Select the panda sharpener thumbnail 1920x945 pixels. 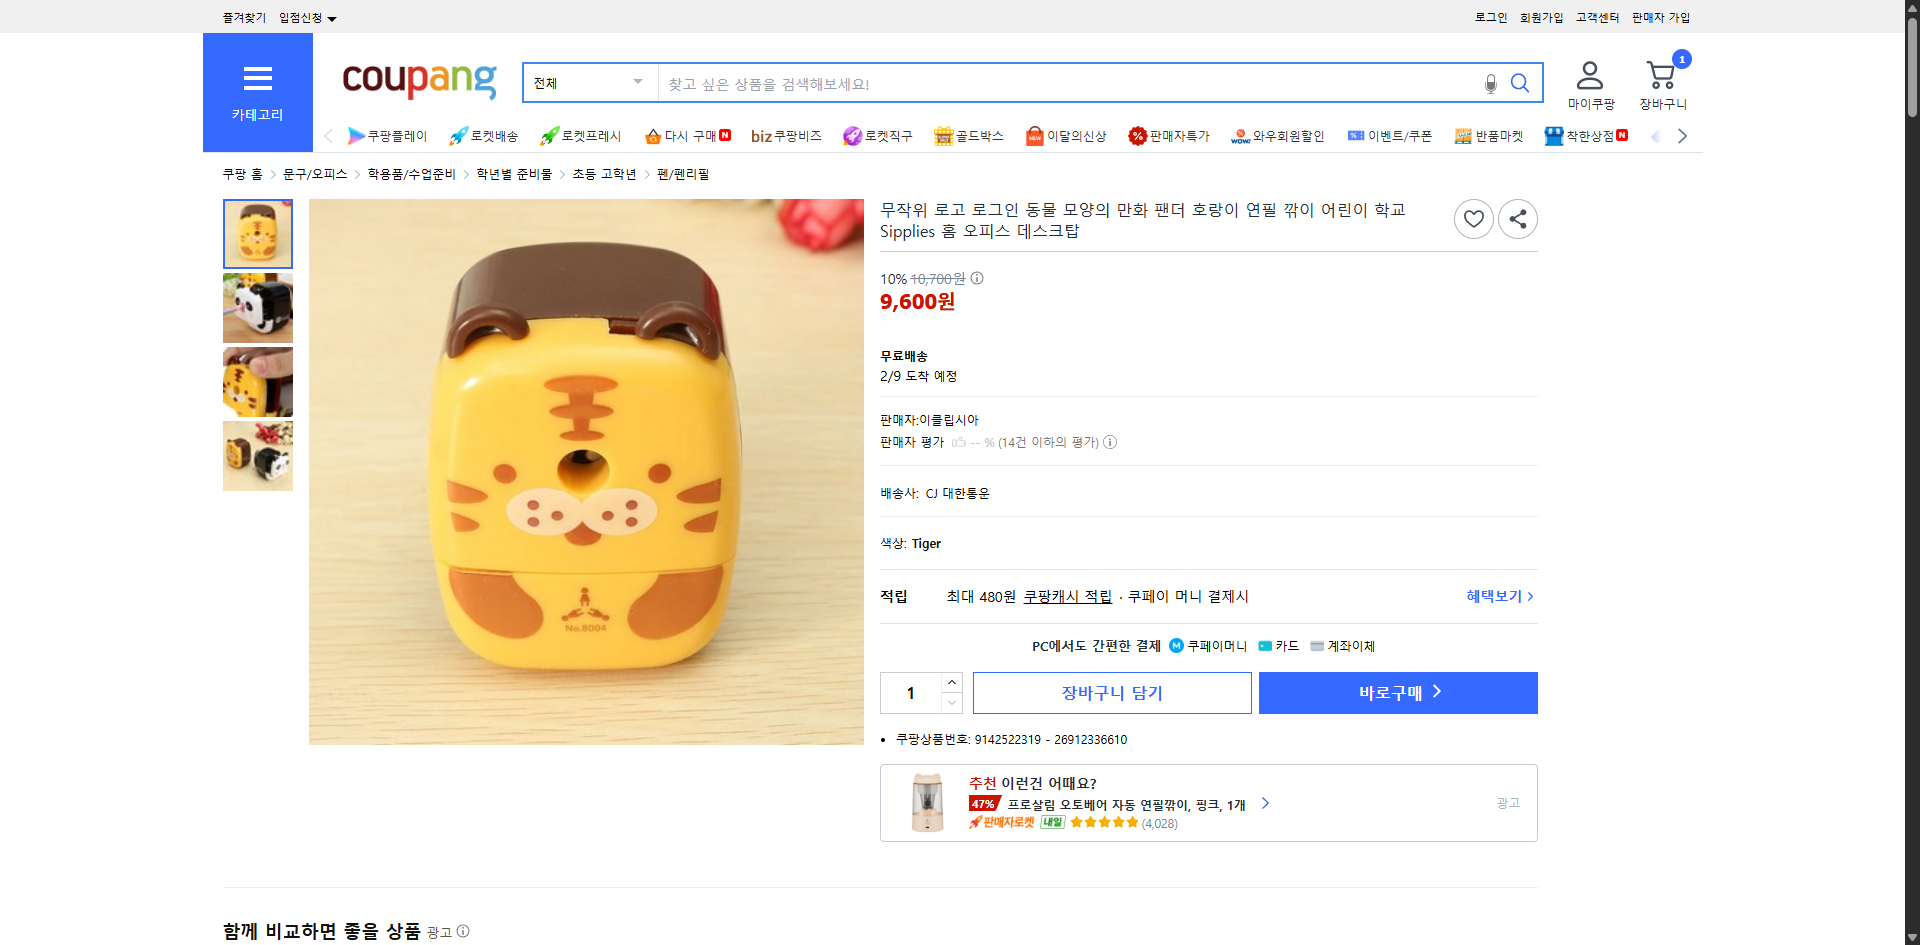[257, 308]
